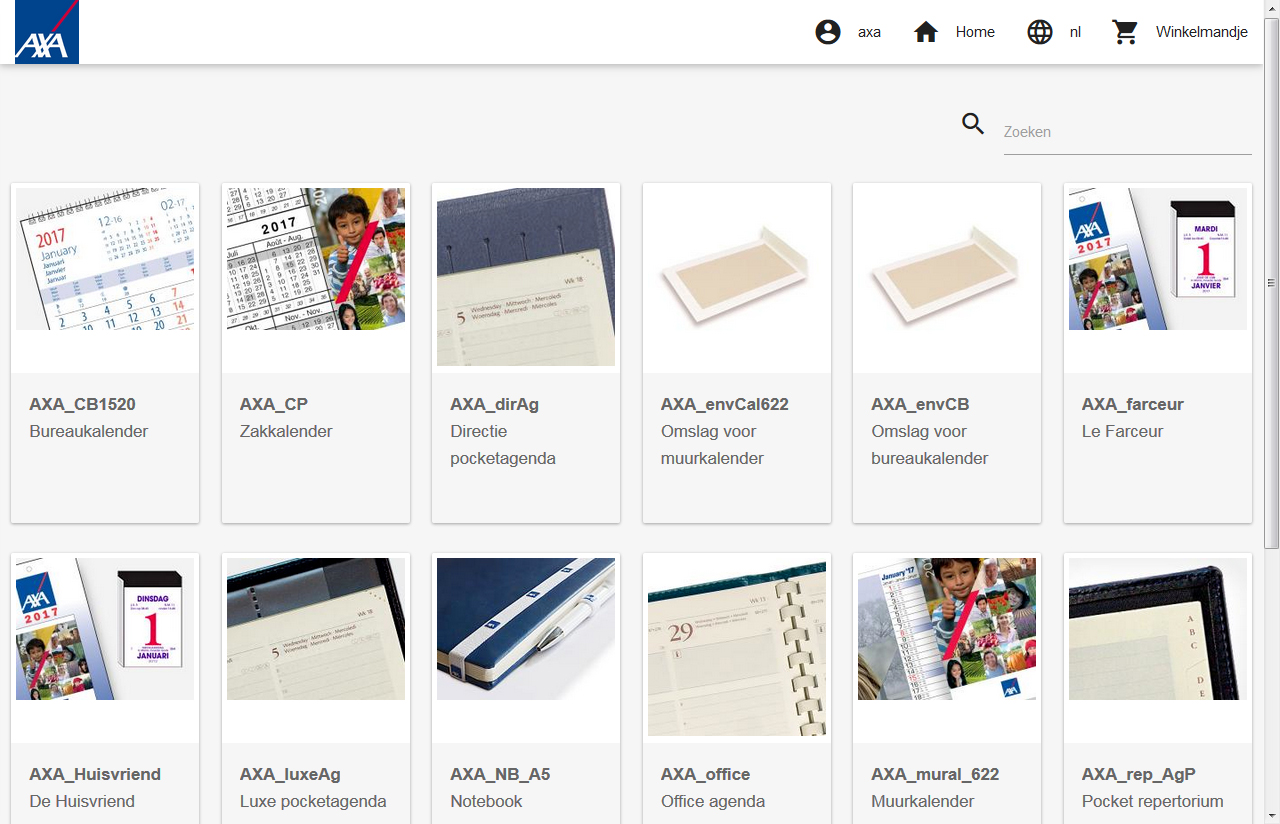Open the language globe icon
Screen dimensions: 1280x824
(x=1040, y=32)
